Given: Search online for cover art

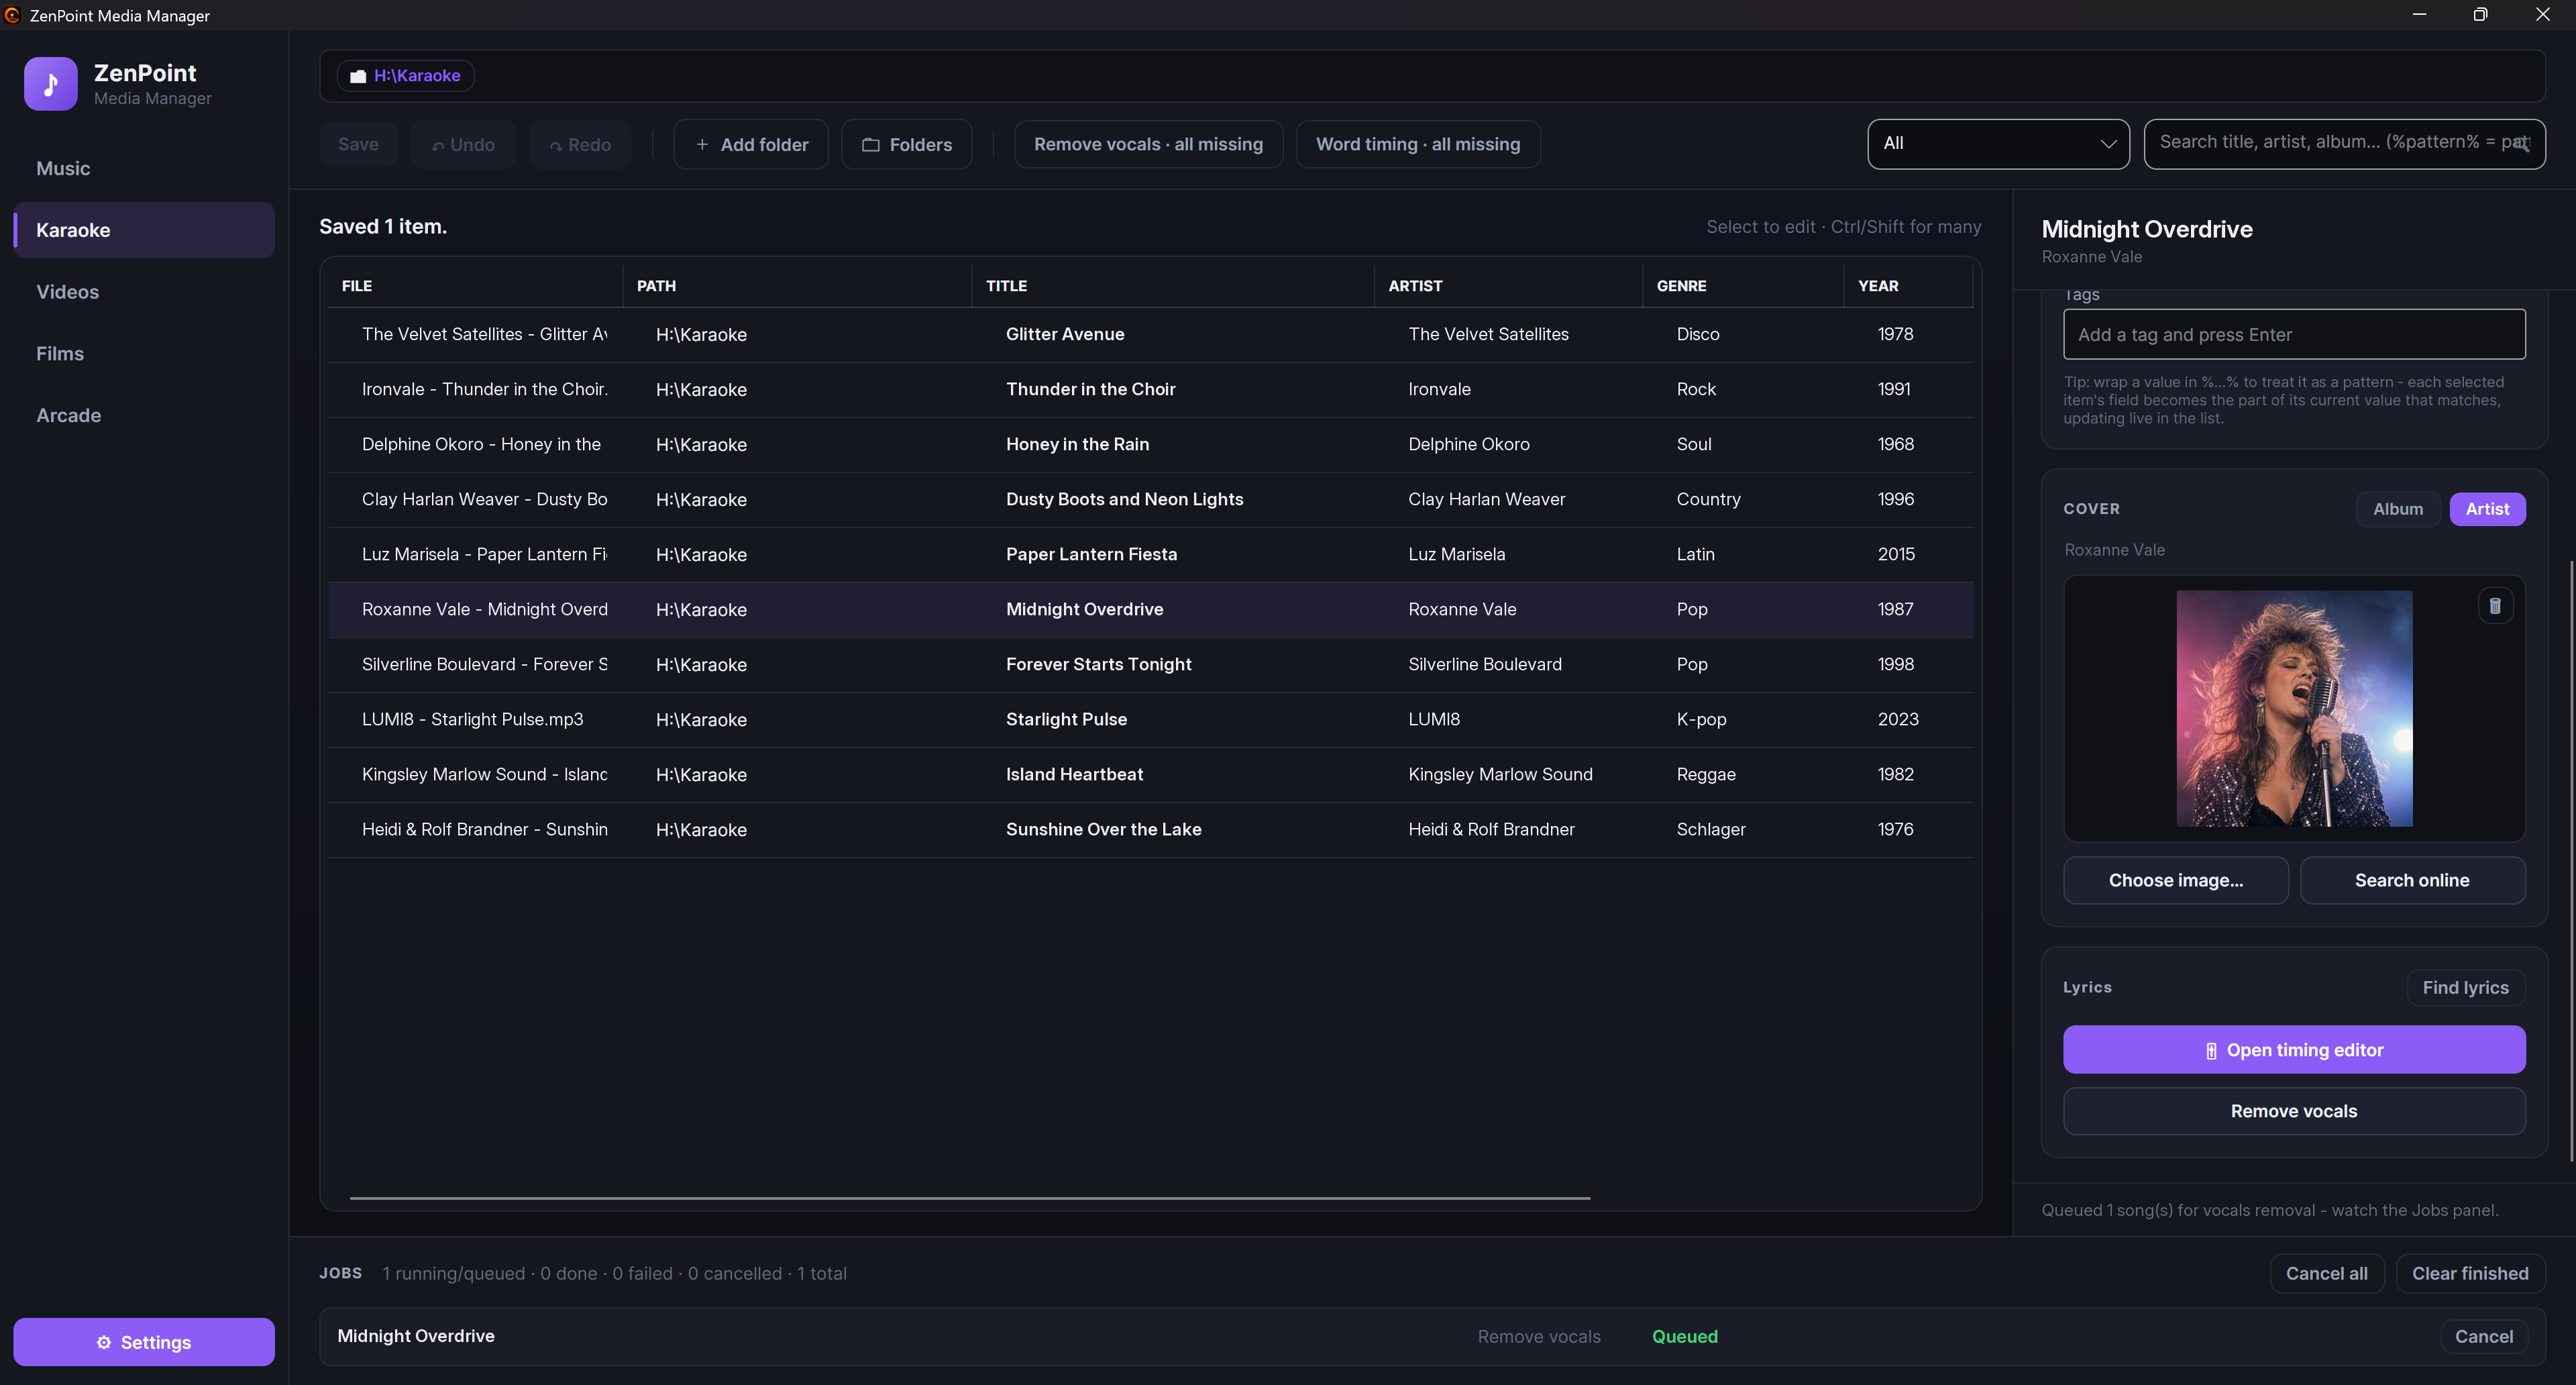Looking at the screenshot, I should click(x=2412, y=881).
